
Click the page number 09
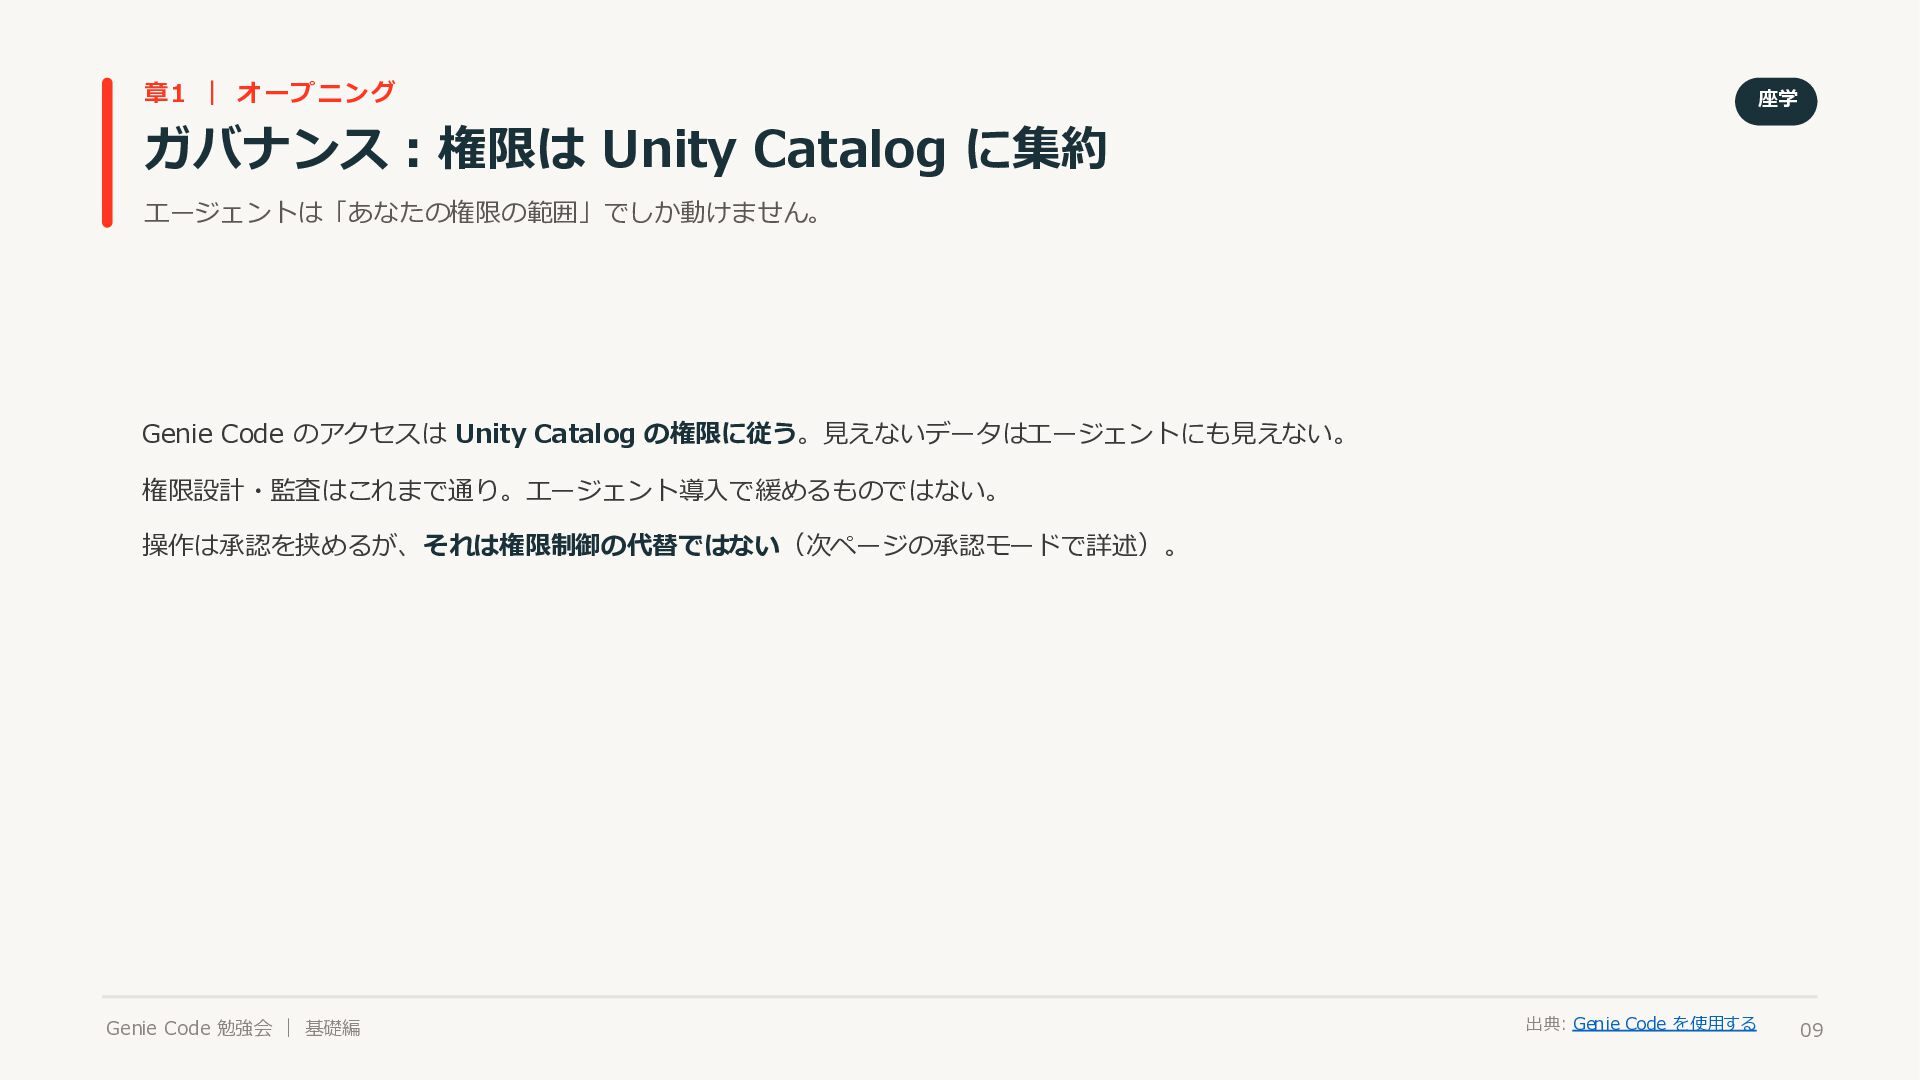[x=1811, y=1030]
